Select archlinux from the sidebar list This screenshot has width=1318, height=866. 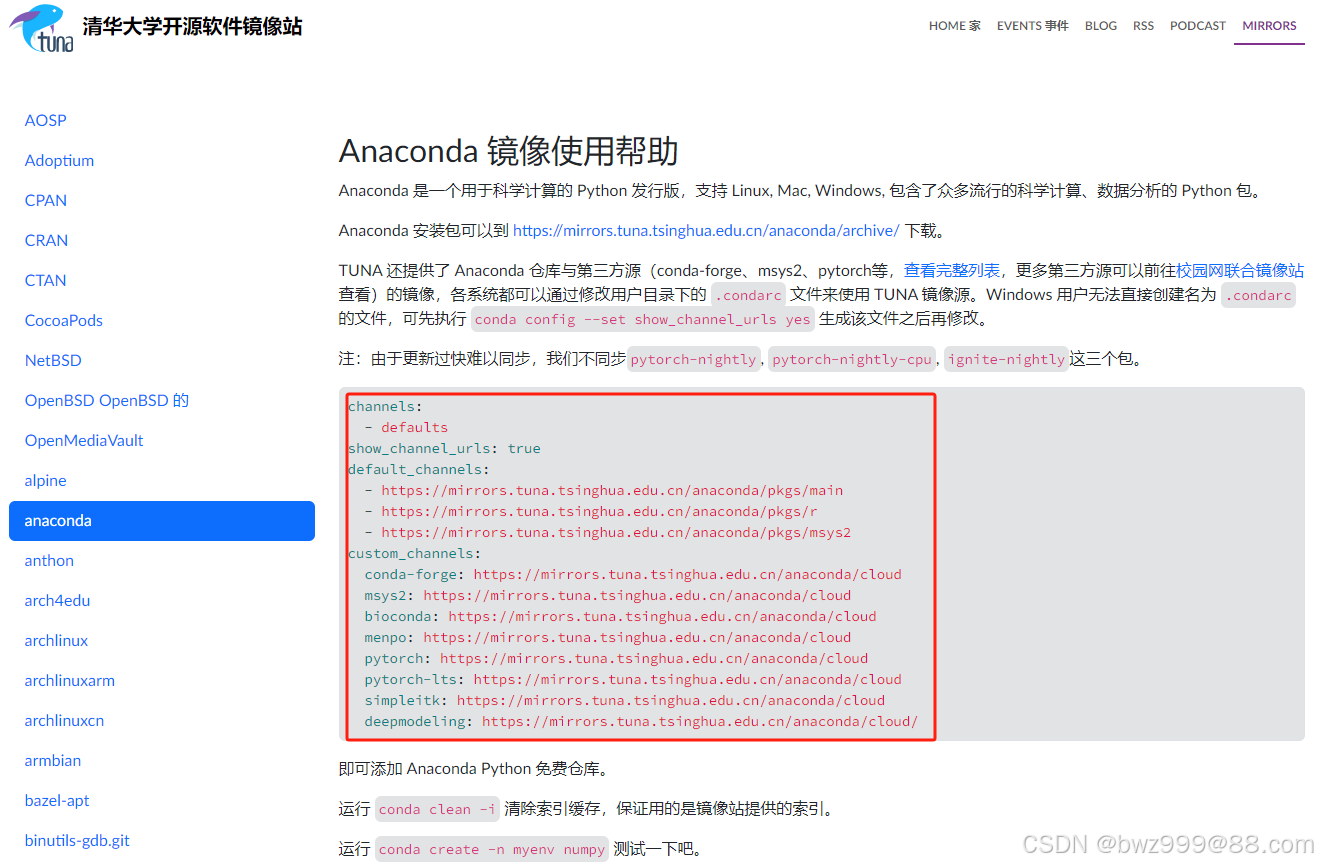56,640
